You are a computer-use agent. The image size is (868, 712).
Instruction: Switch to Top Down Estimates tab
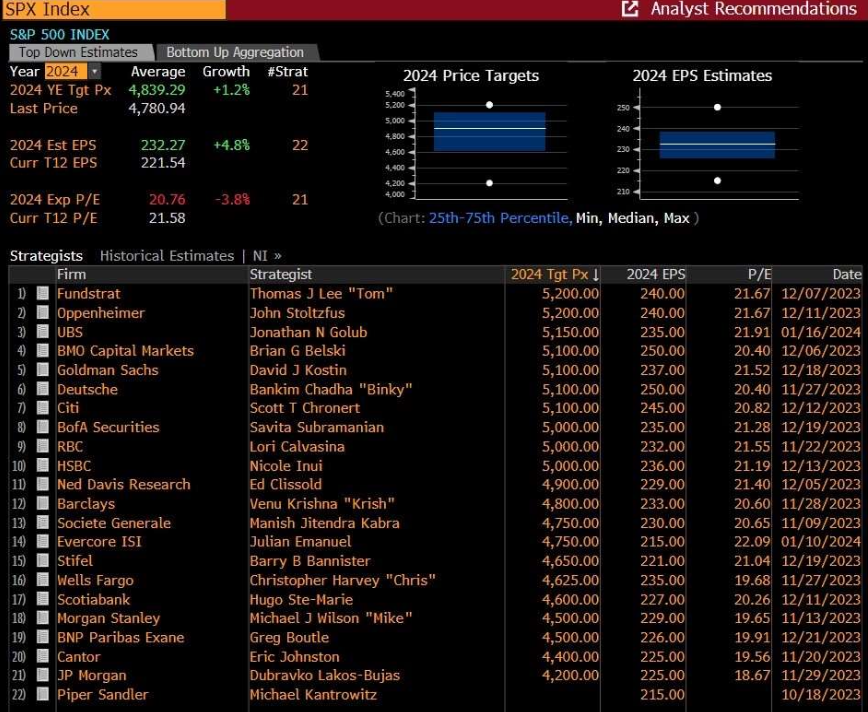pyautogui.click(x=81, y=52)
